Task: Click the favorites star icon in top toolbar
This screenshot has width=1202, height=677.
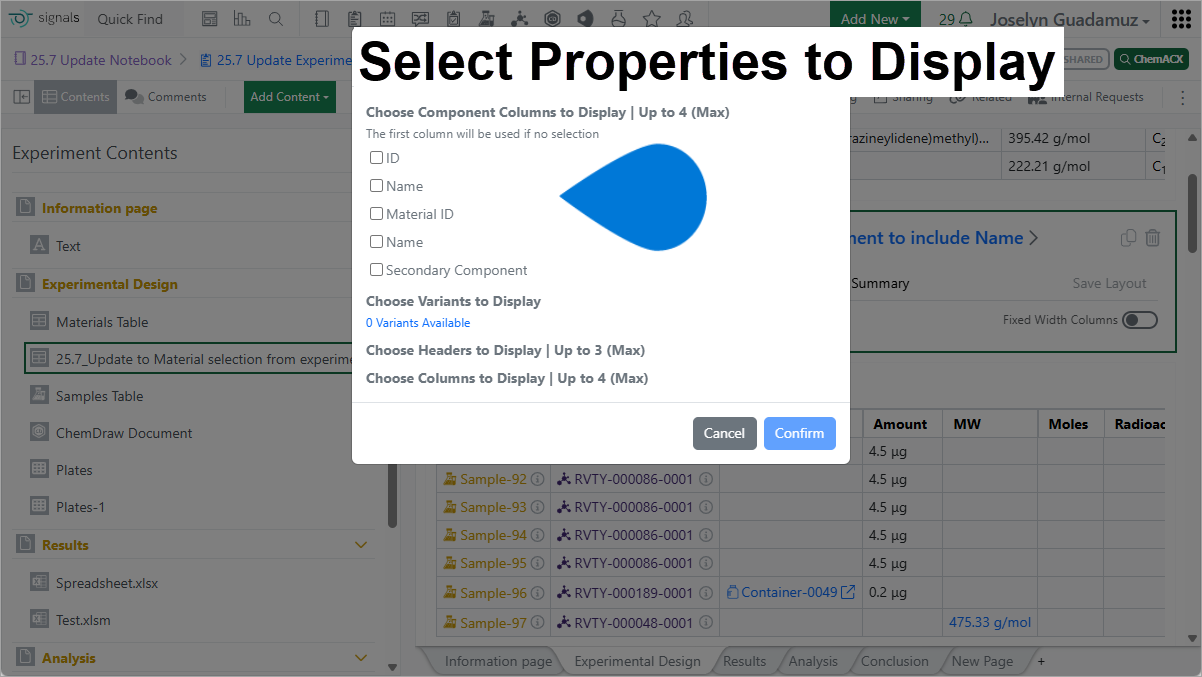Action: 651,19
